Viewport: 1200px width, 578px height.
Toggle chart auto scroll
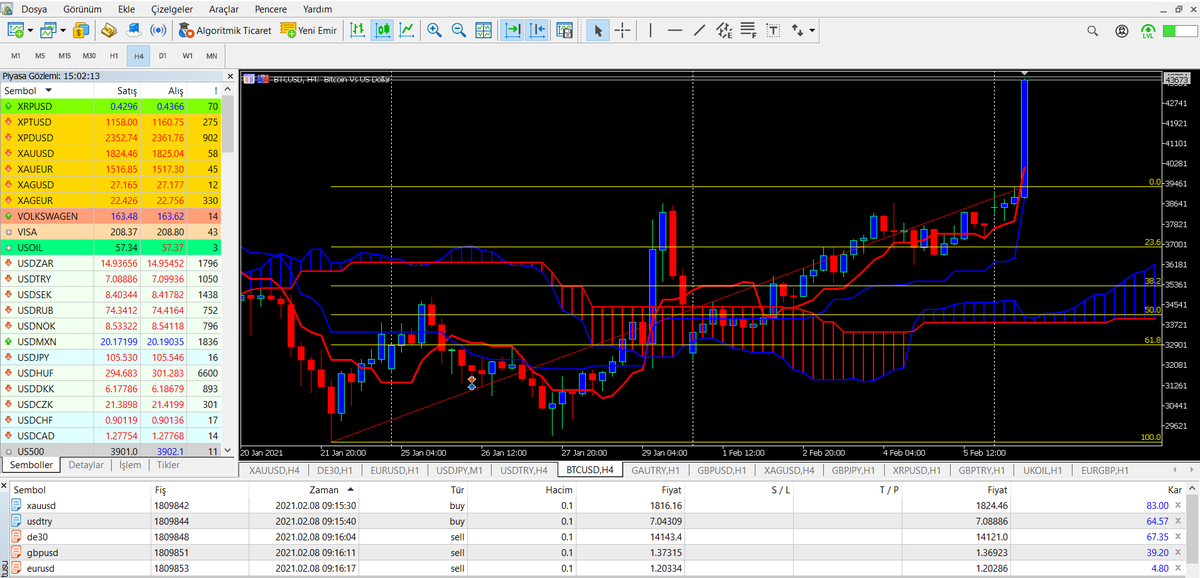(513, 30)
